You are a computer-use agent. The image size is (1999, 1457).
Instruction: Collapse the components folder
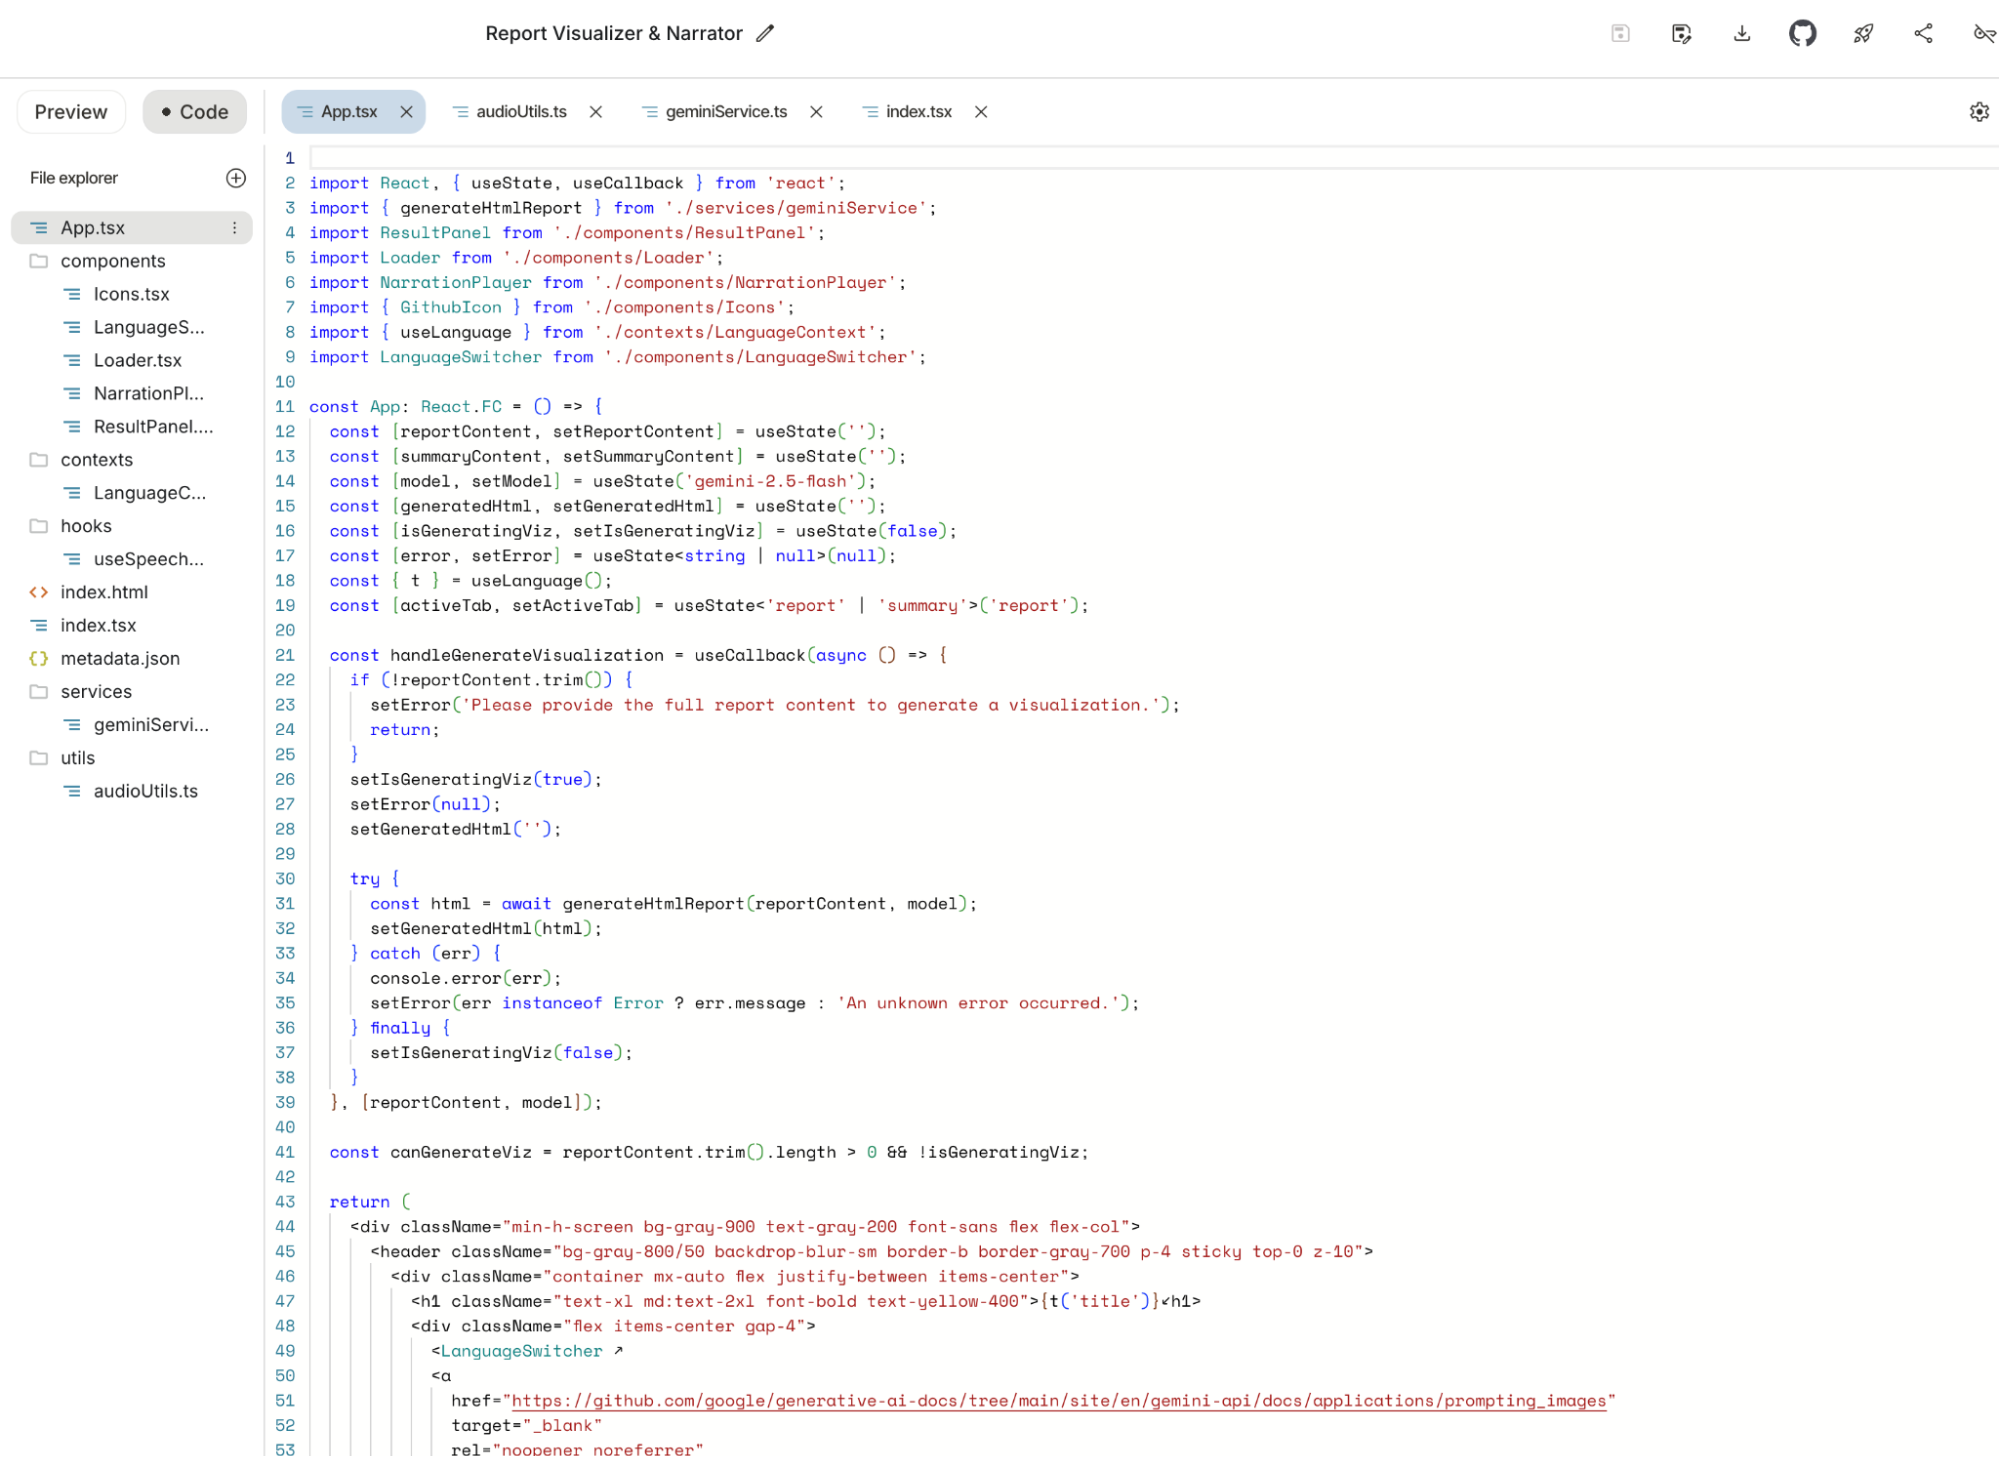[x=112, y=261]
